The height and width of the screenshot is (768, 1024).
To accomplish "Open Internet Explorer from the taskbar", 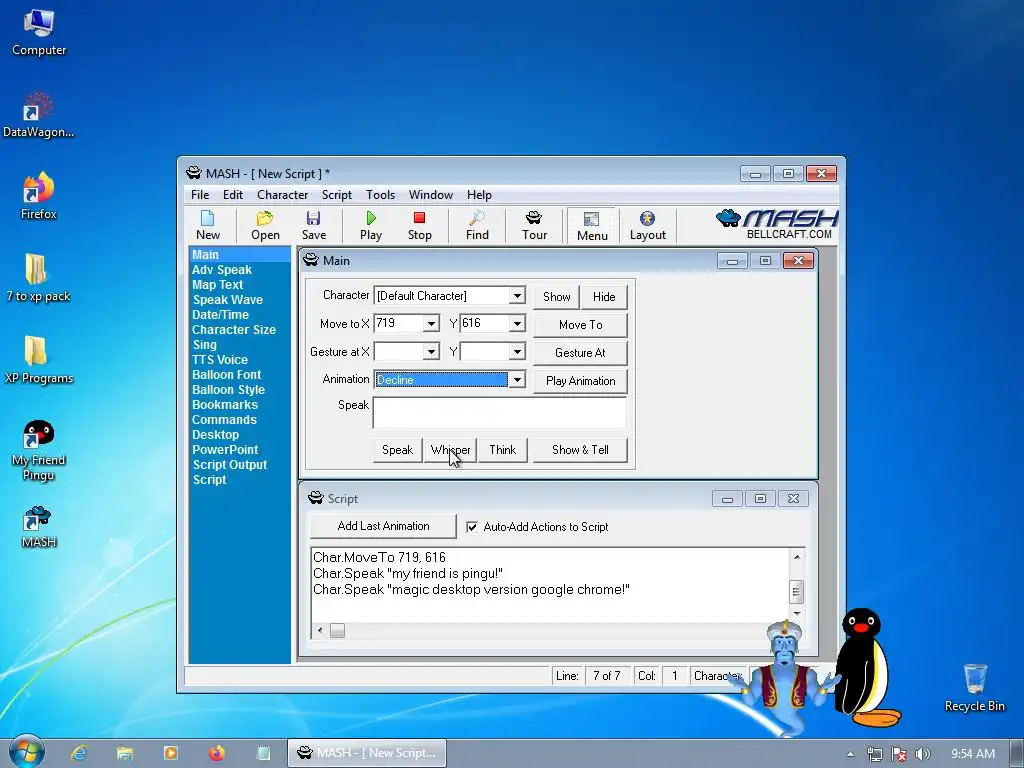I will [x=79, y=753].
